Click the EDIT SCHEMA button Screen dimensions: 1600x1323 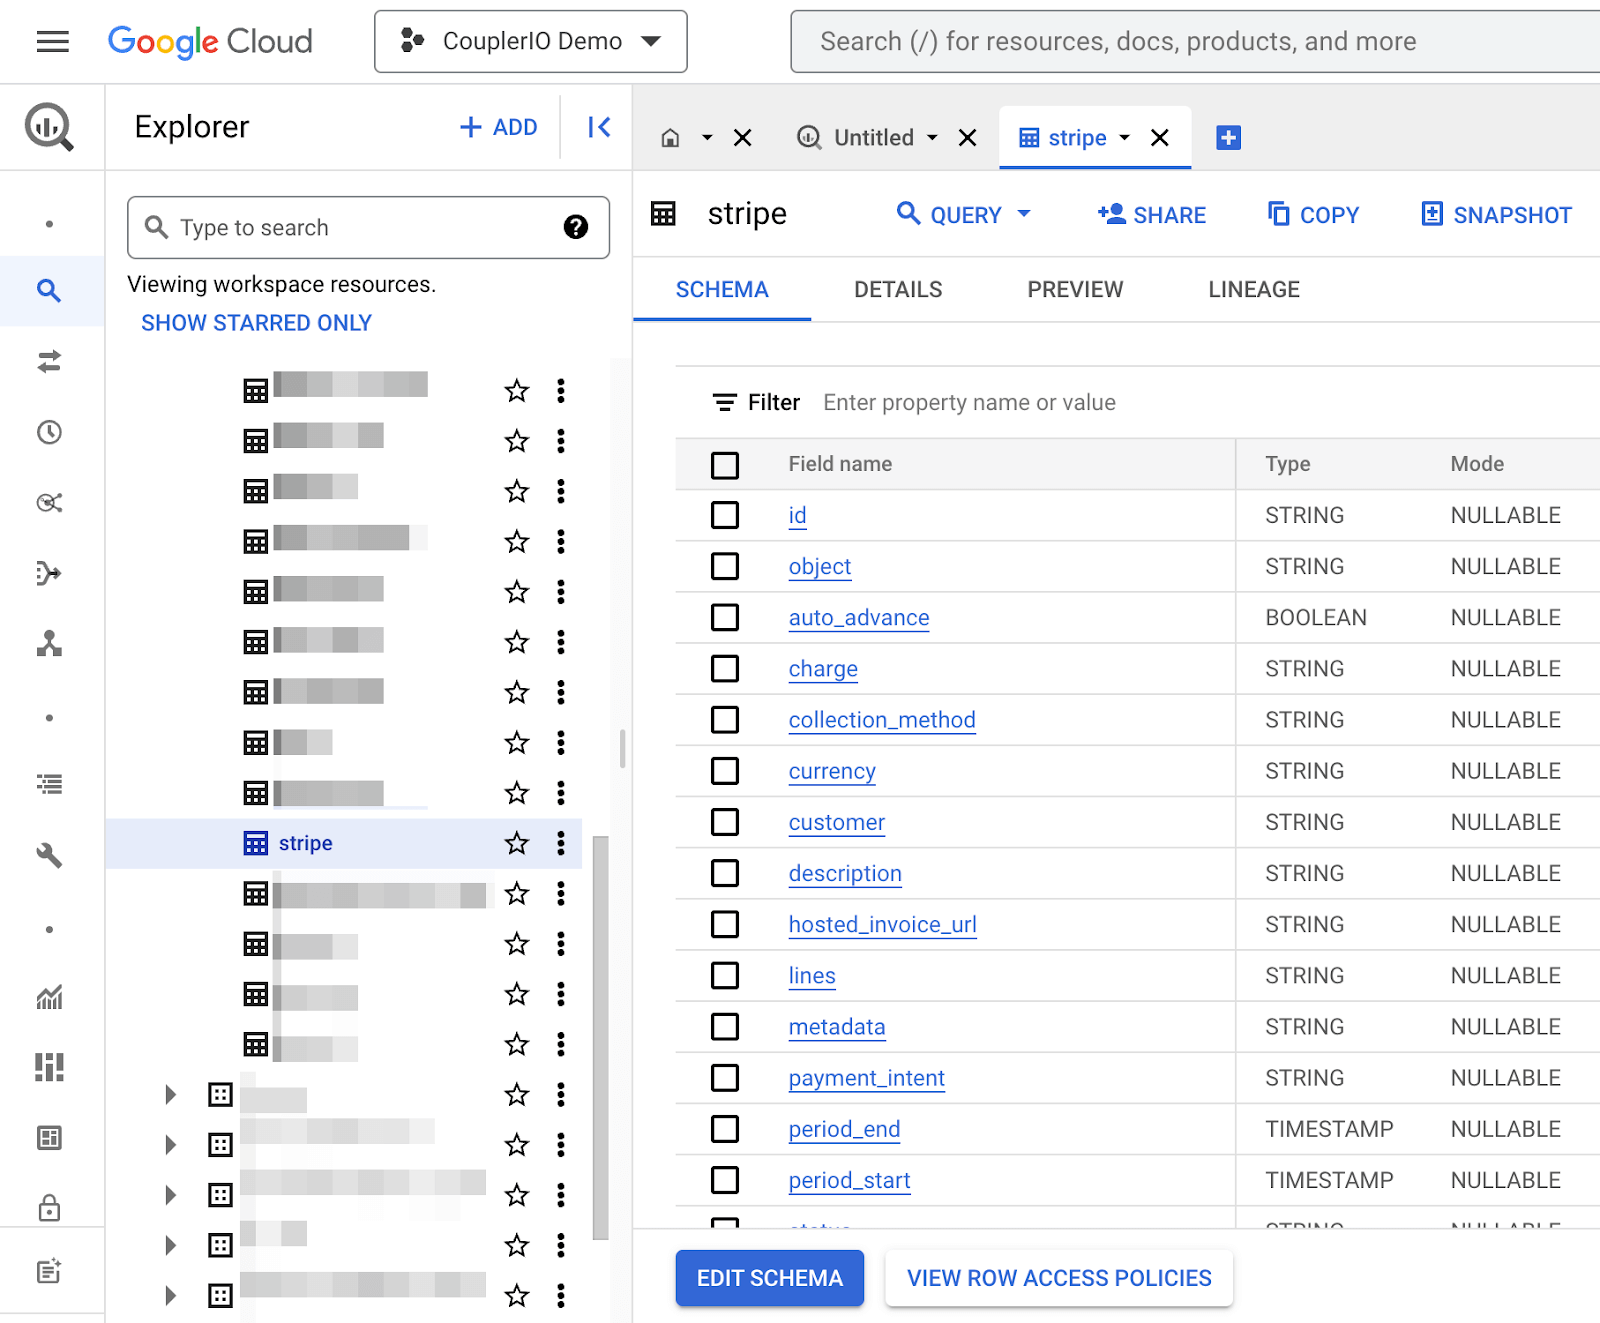click(x=769, y=1278)
